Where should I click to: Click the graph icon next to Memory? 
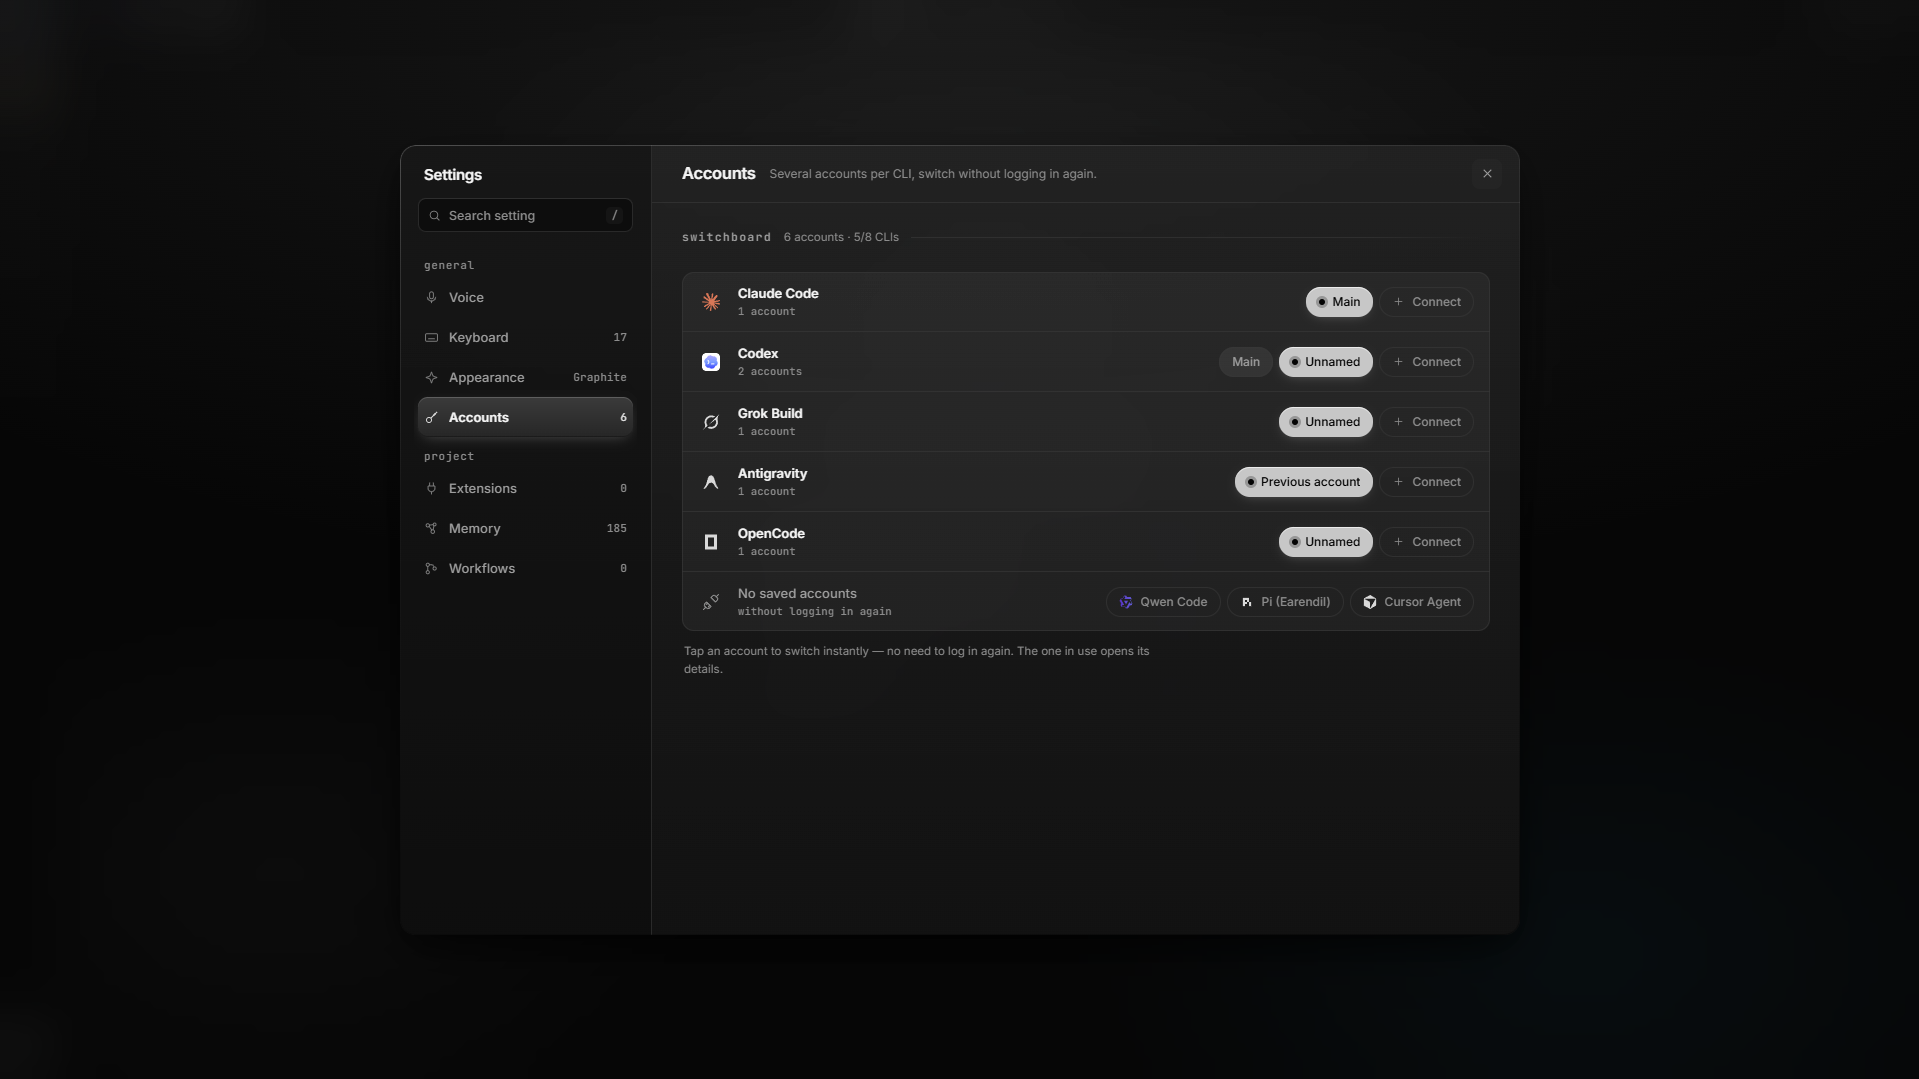(431, 528)
